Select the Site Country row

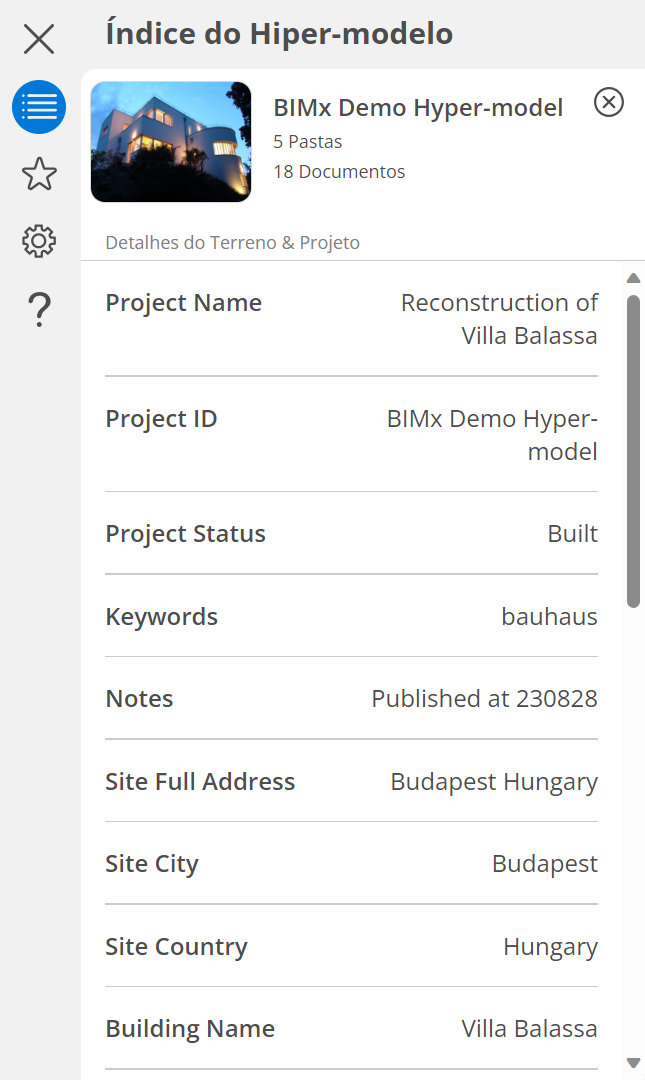351,946
